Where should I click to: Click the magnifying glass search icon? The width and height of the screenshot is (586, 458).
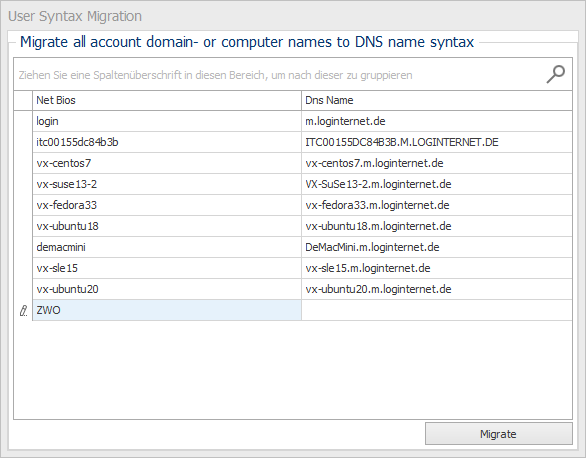click(556, 74)
